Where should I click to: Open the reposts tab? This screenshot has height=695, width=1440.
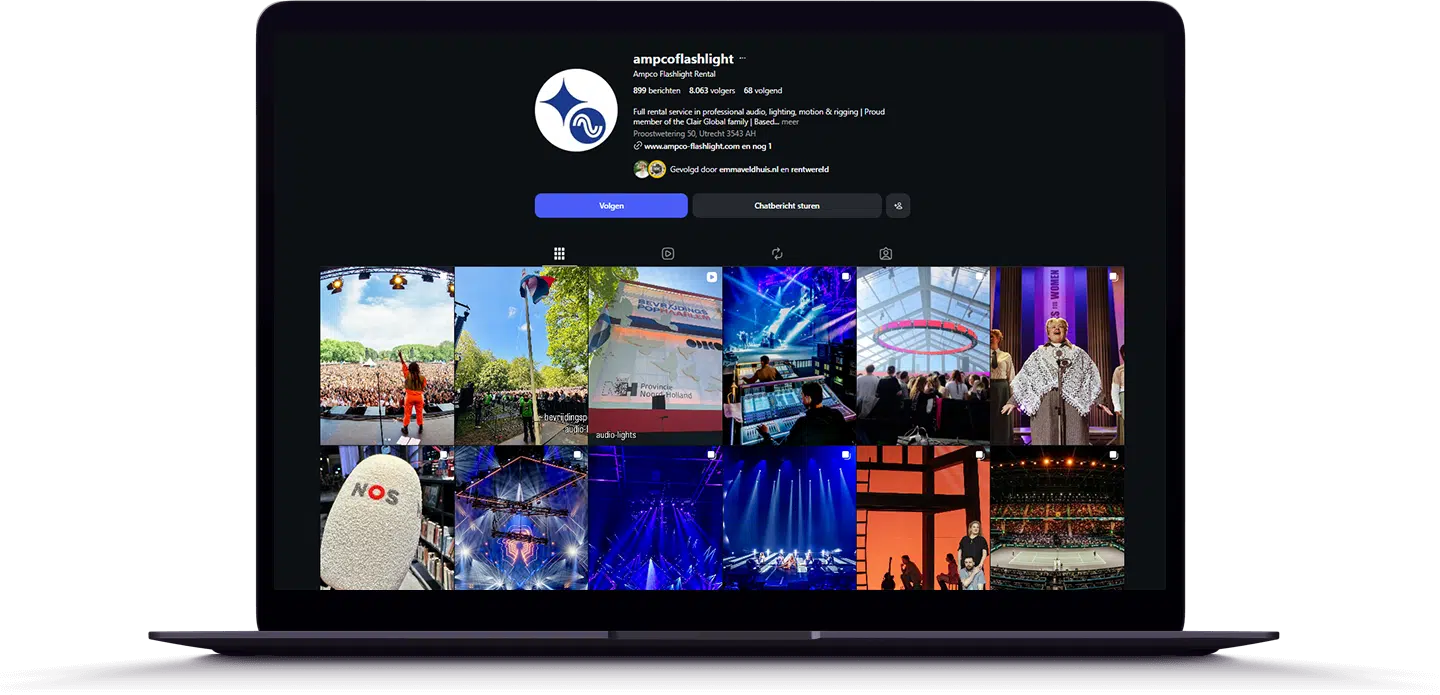click(x=777, y=254)
